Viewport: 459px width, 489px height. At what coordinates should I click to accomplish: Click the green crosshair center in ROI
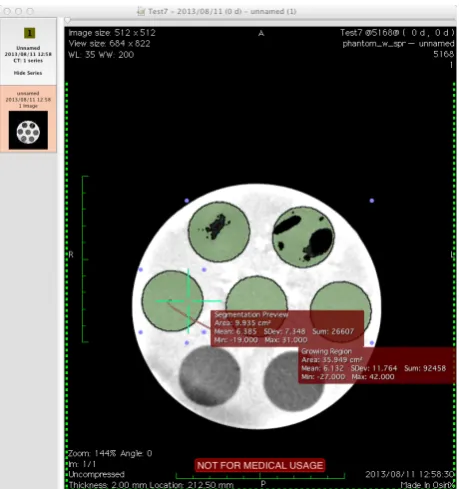[x=189, y=301]
